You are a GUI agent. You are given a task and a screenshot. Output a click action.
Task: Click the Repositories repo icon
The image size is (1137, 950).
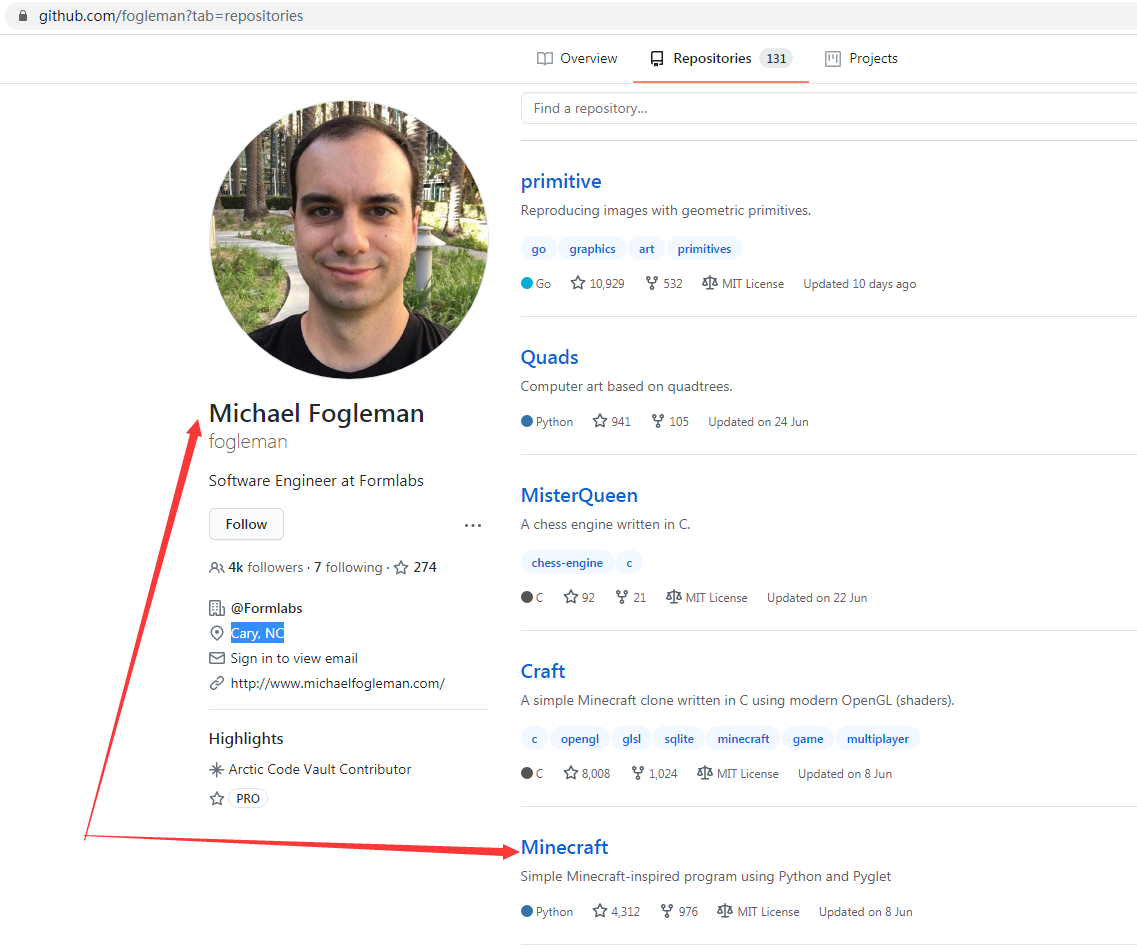click(x=657, y=59)
